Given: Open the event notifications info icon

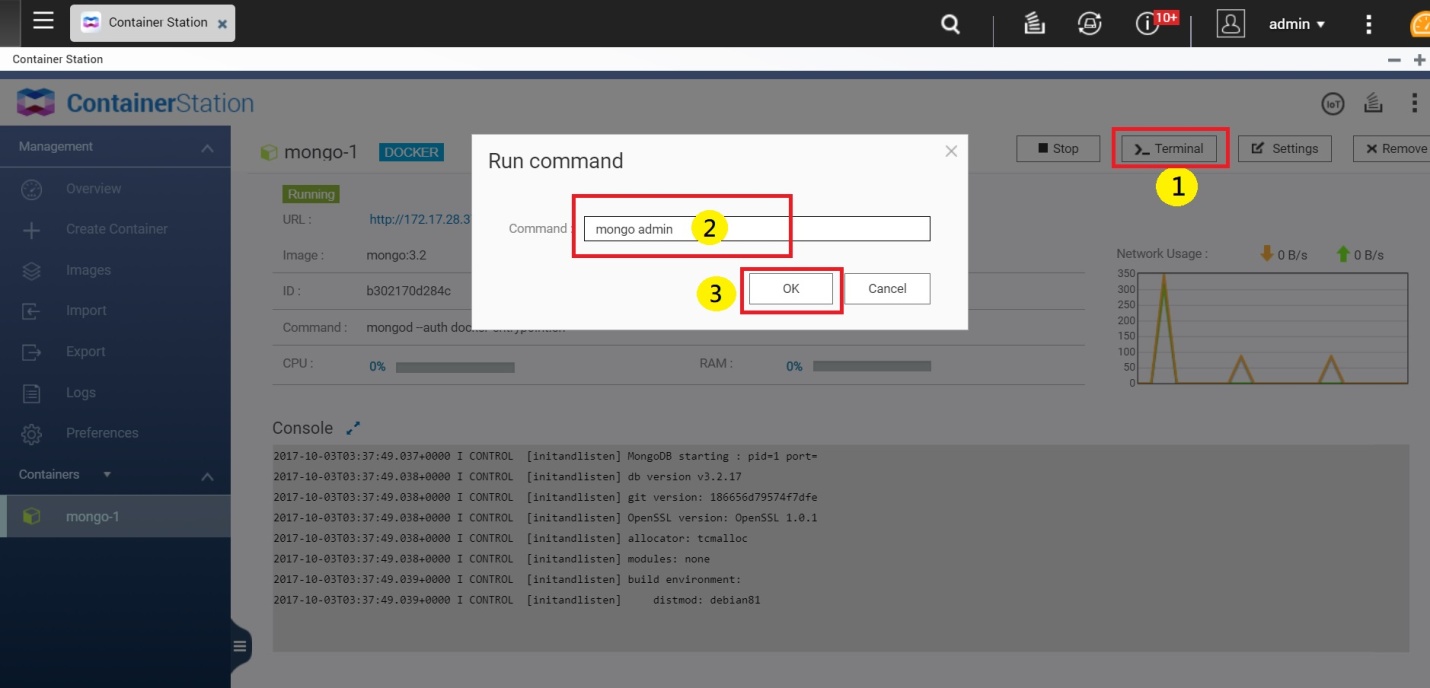Looking at the screenshot, I should tap(1146, 24).
